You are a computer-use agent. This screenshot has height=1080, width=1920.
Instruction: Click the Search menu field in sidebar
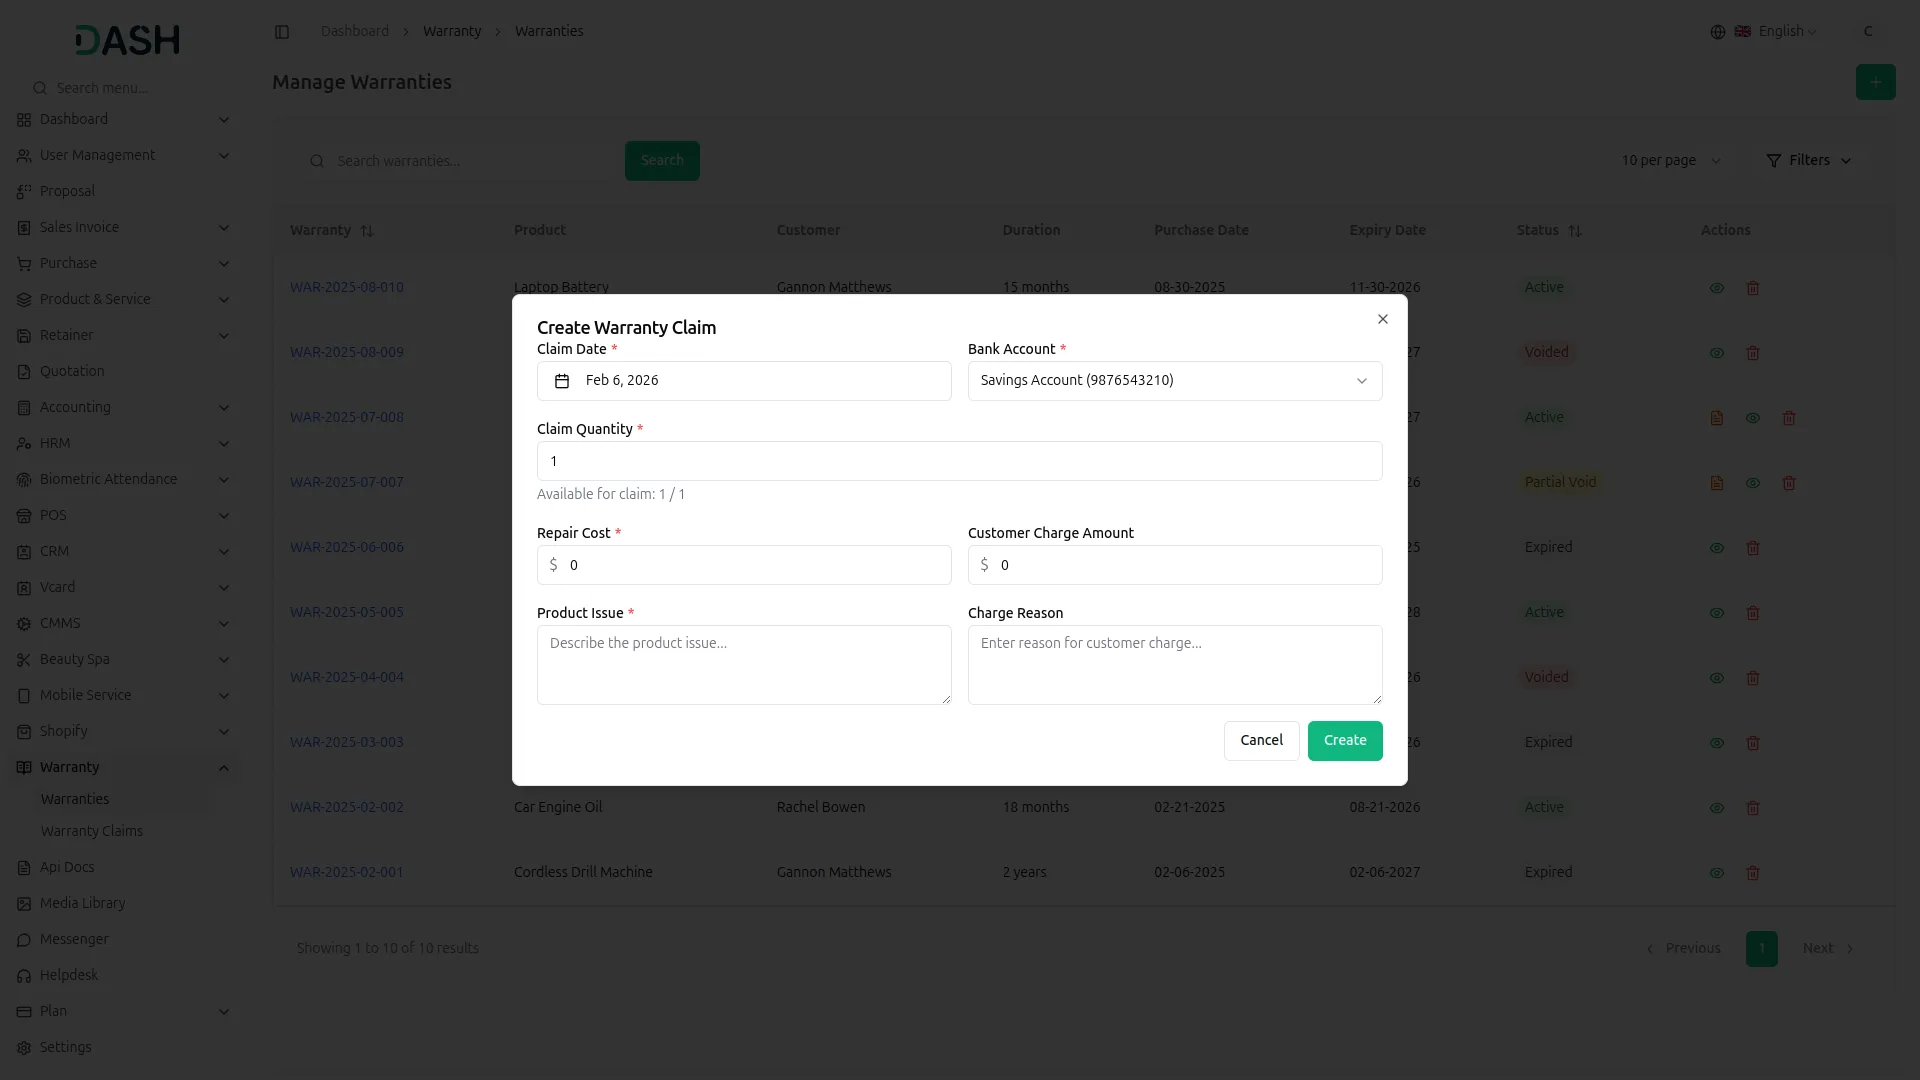pyautogui.click(x=125, y=88)
